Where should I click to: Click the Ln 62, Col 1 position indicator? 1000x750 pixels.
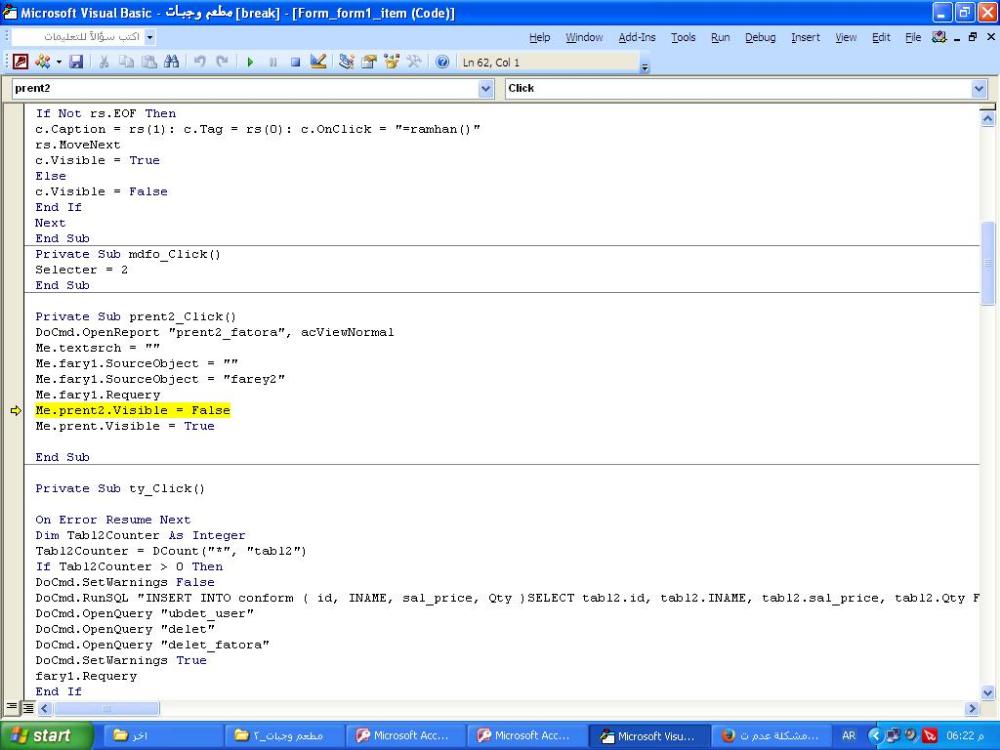[x=491, y=62]
